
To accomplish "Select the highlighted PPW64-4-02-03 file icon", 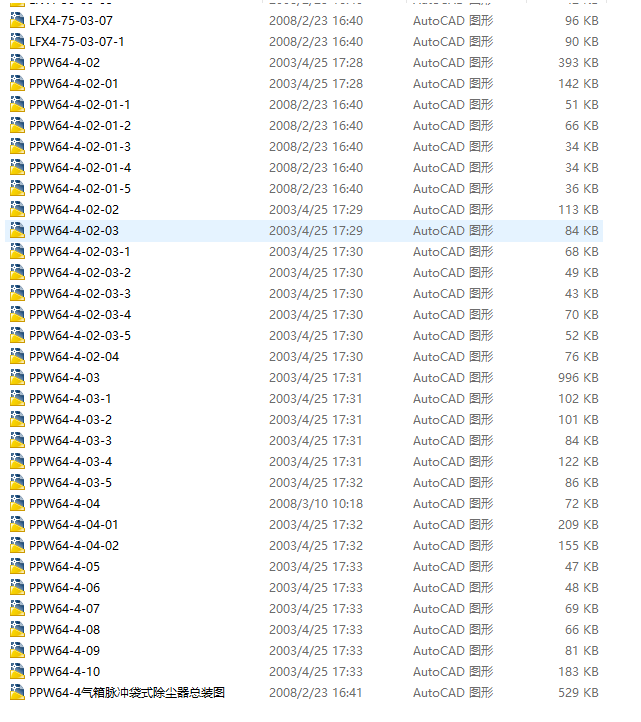I will tap(17, 231).
